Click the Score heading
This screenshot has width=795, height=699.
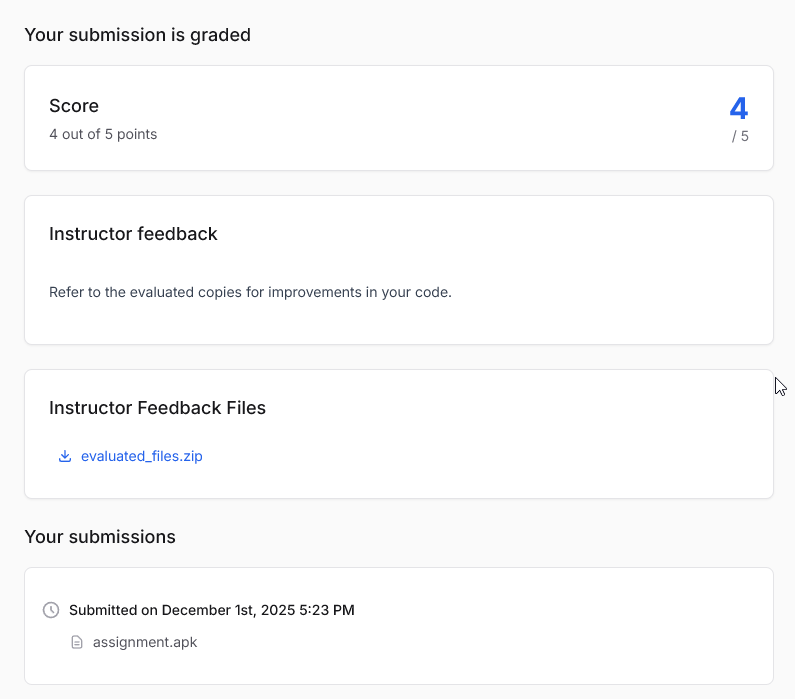74,106
